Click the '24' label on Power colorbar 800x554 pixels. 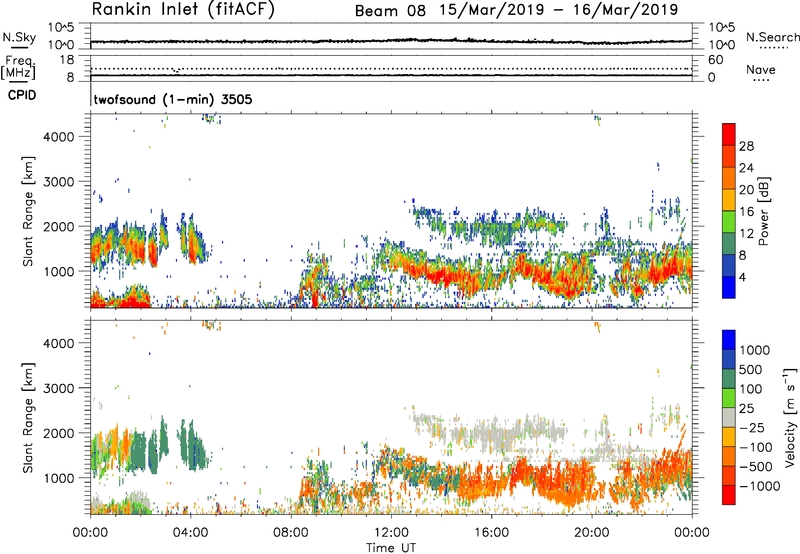click(x=746, y=168)
